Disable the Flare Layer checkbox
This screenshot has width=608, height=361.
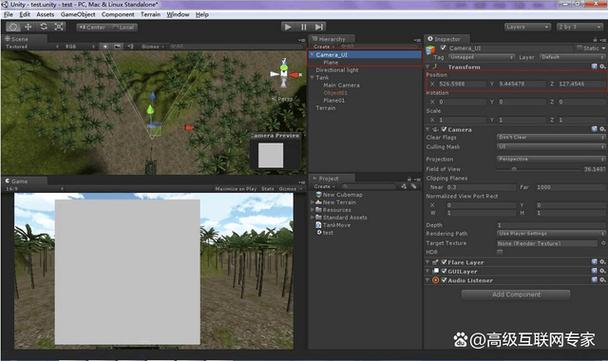coord(444,262)
